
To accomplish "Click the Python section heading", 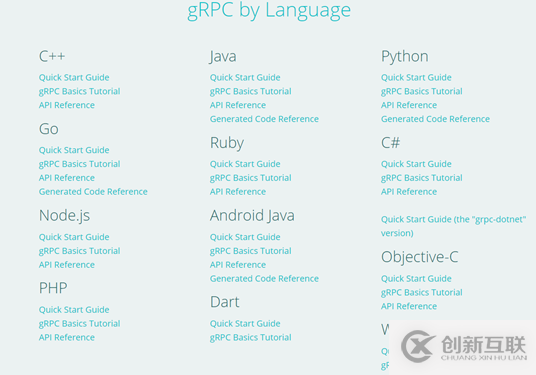I will [x=405, y=57].
